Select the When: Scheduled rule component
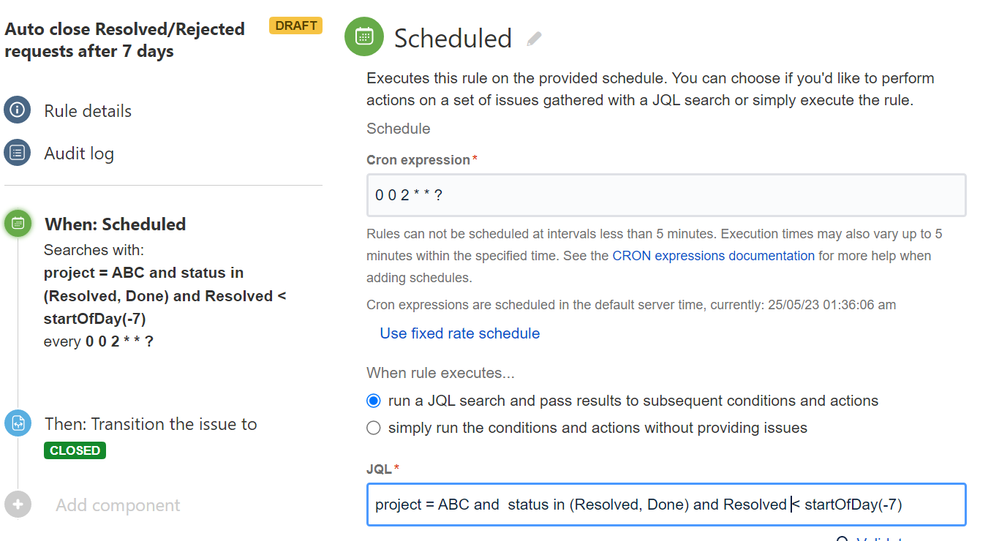This screenshot has height=541, width=999. pyautogui.click(x=115, y=224)
